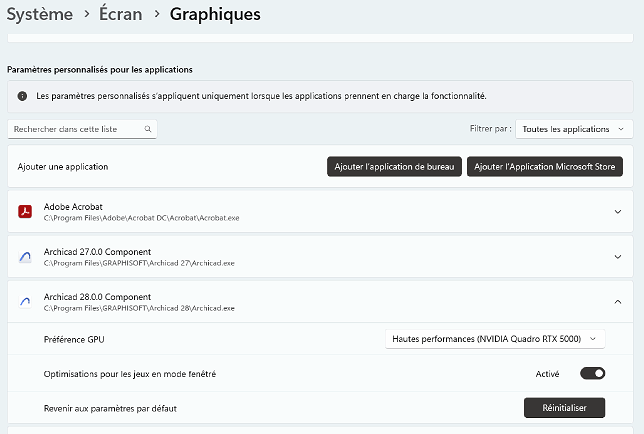Toggle windowed games optimizations switch

(x=592, y=373)
